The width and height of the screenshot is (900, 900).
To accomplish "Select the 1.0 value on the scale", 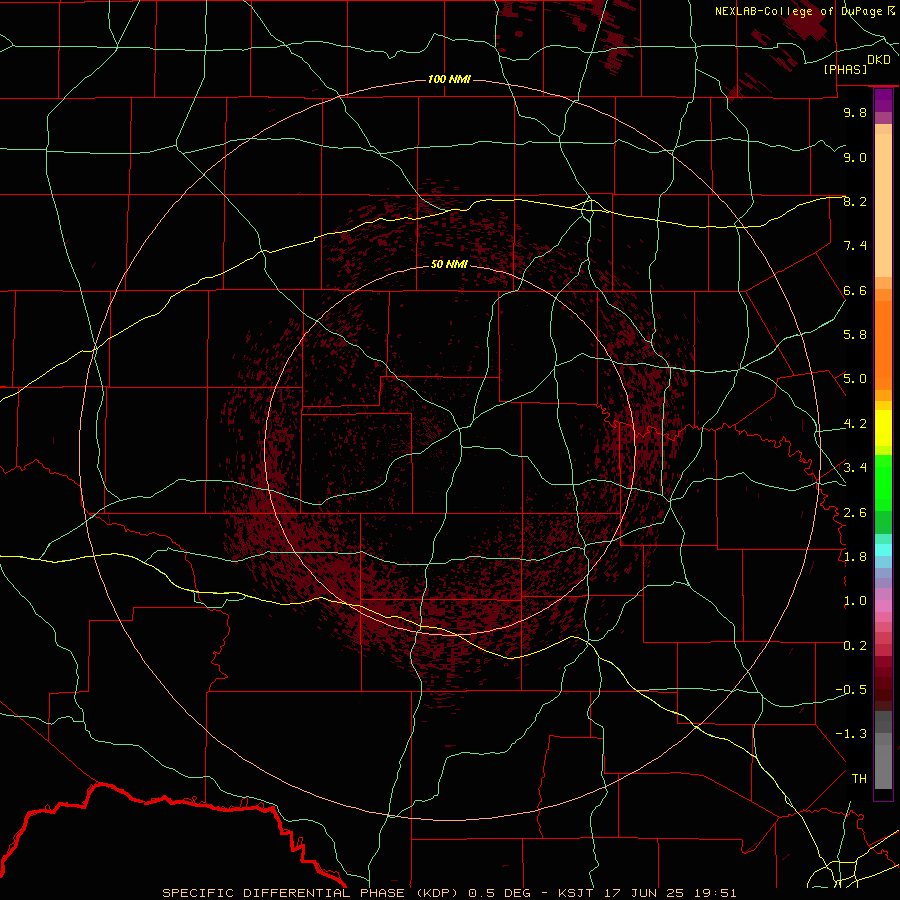I will (x=855, y=601).
